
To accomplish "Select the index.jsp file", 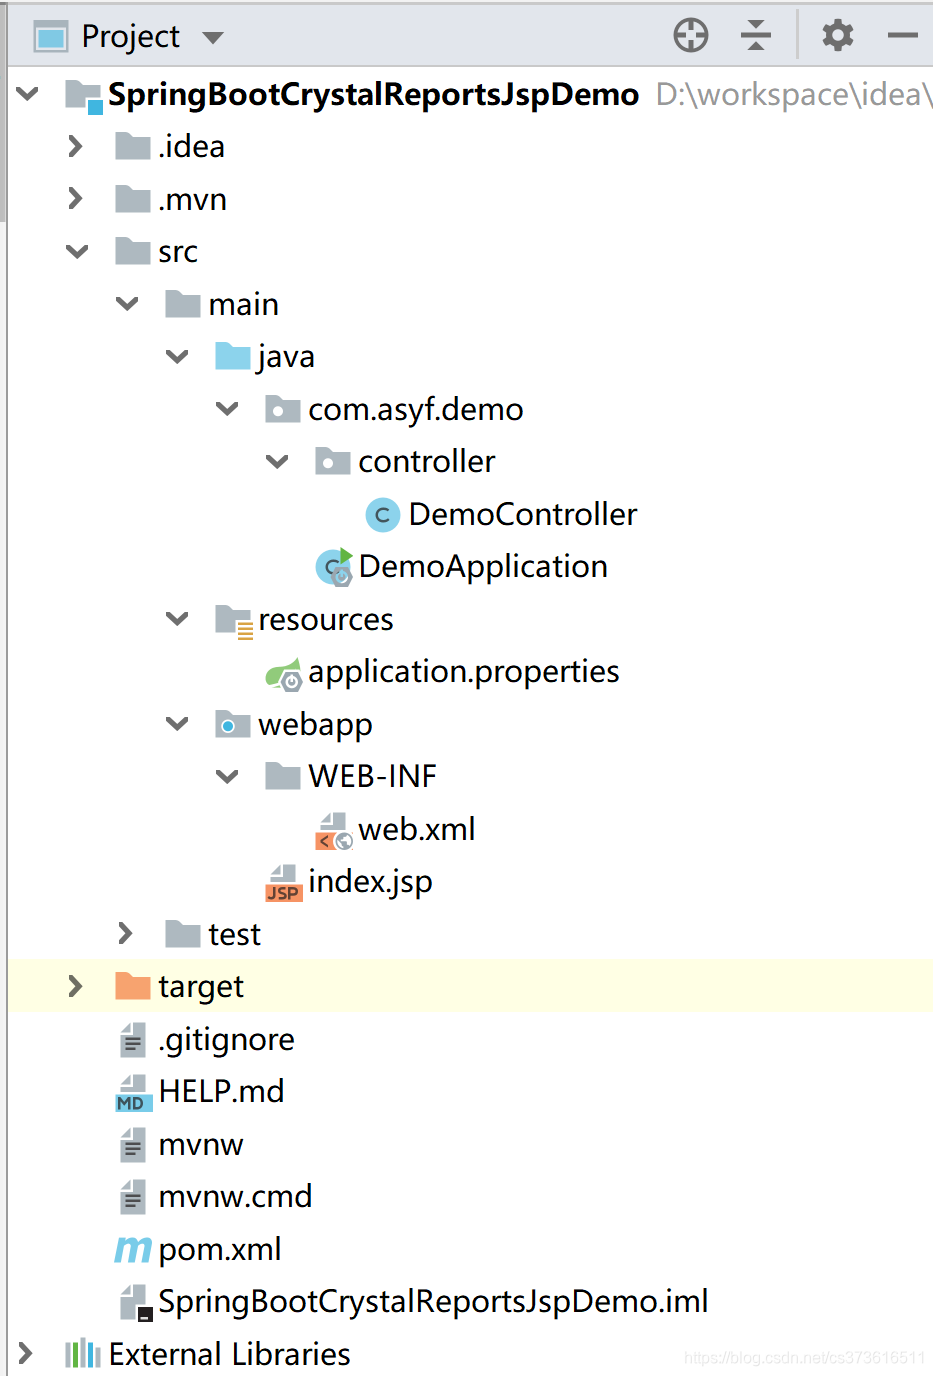I will [x=370, y=882].
